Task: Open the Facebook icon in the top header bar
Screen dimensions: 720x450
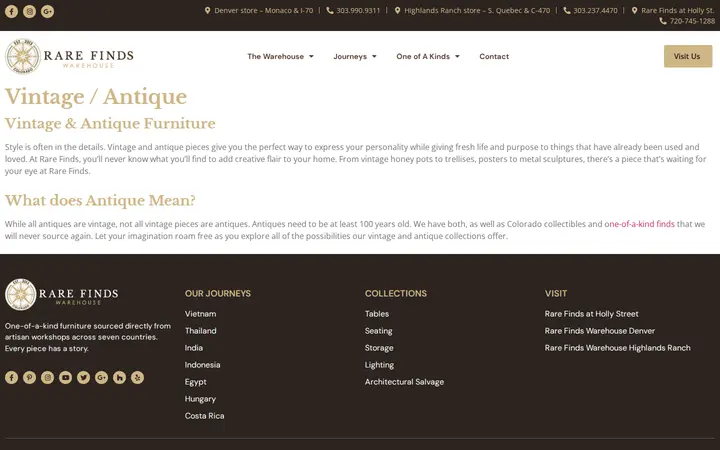Action: point(11,11)
